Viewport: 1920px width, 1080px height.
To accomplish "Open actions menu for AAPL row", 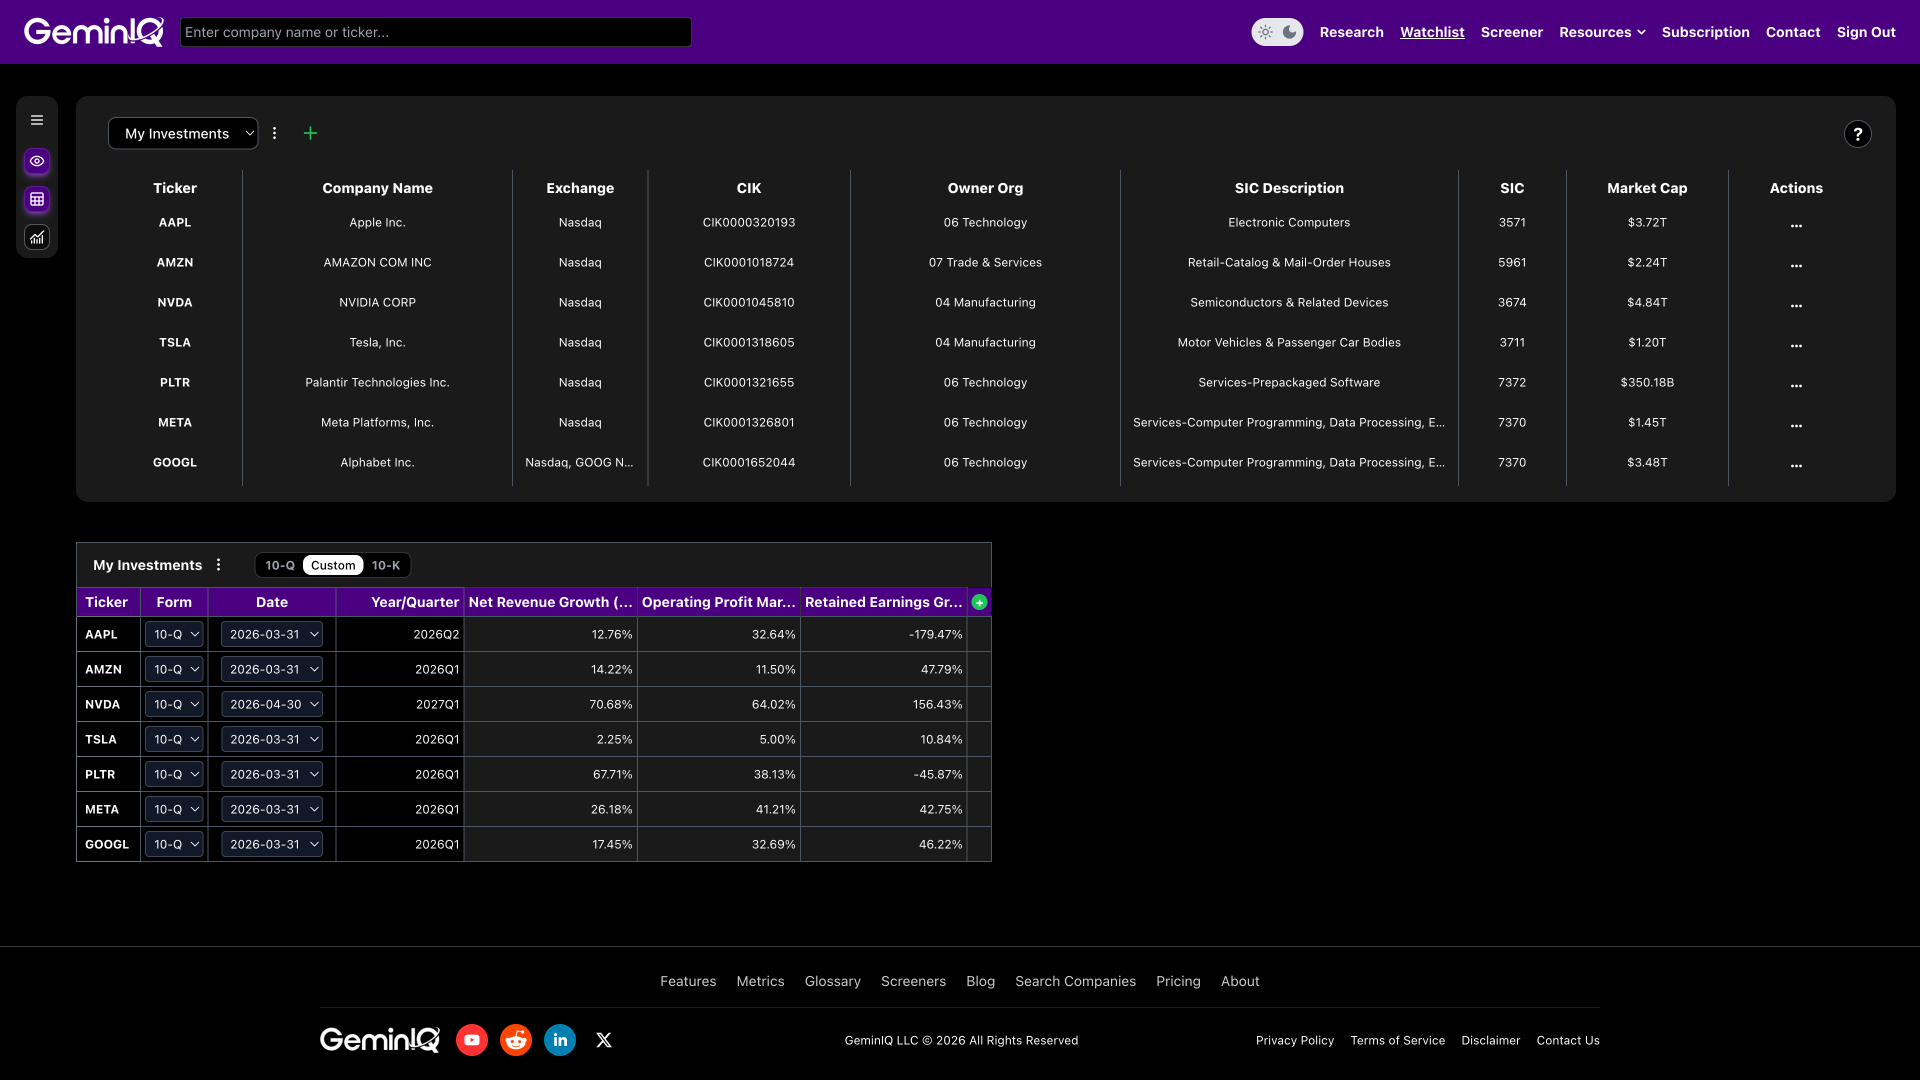I will coord(1796,225).
